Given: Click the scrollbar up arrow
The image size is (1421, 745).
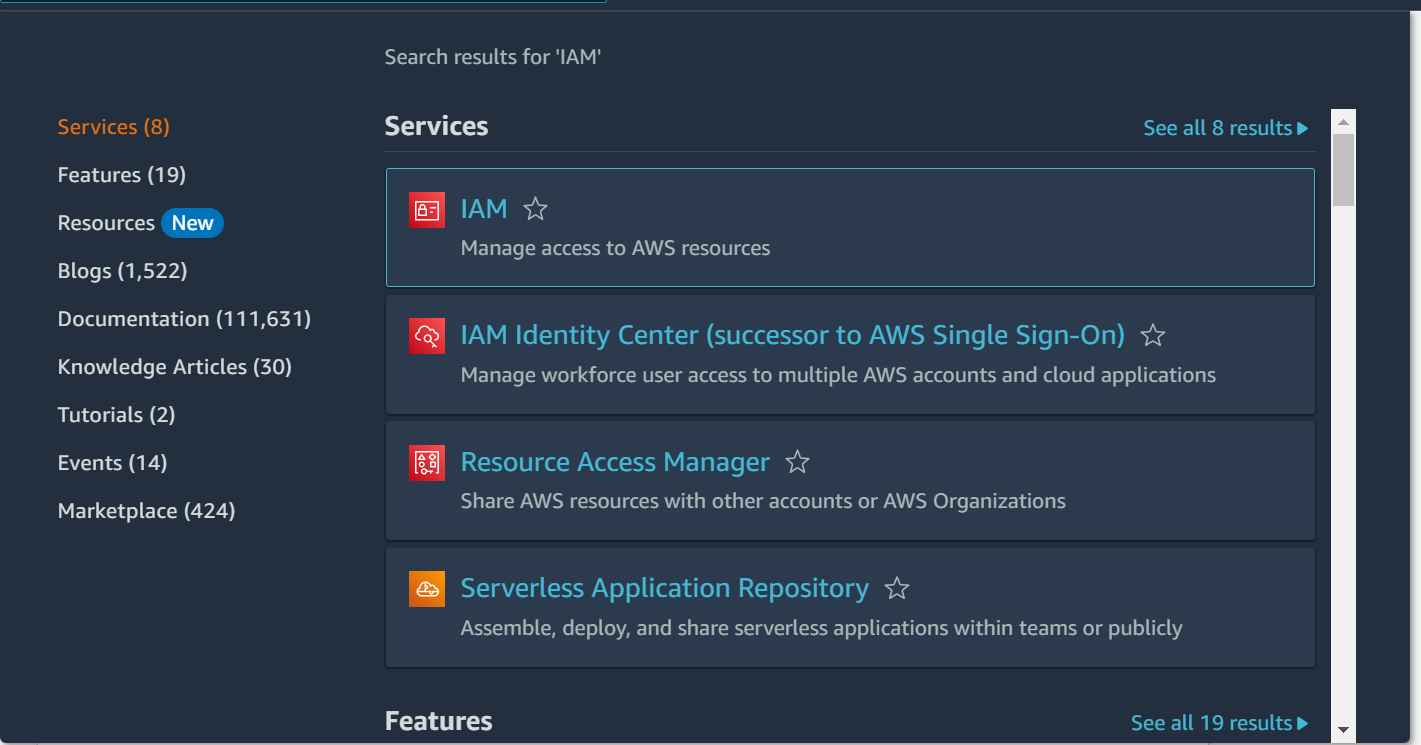Looking at the screenshot, I should tap(1343, 122).
